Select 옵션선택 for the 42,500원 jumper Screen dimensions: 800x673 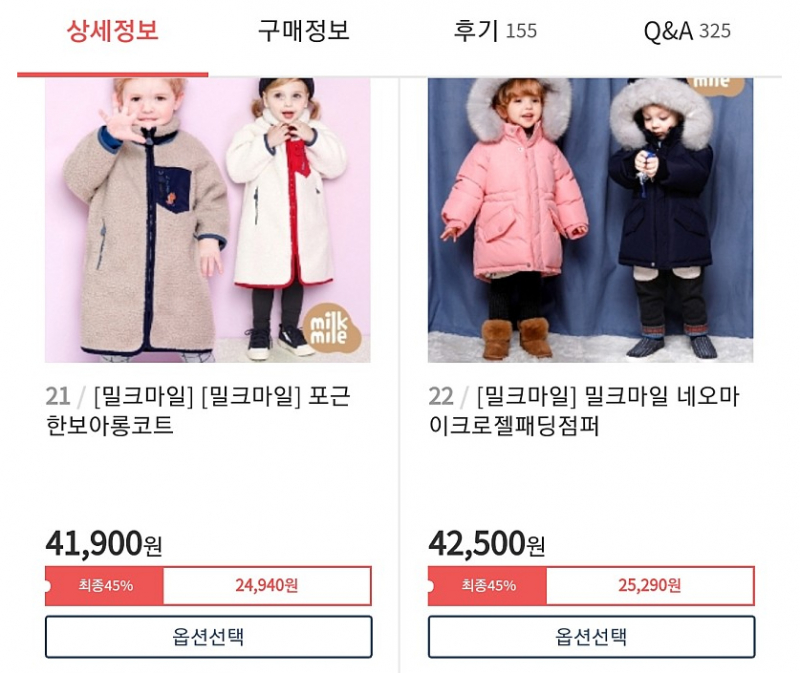coord(591,637)
